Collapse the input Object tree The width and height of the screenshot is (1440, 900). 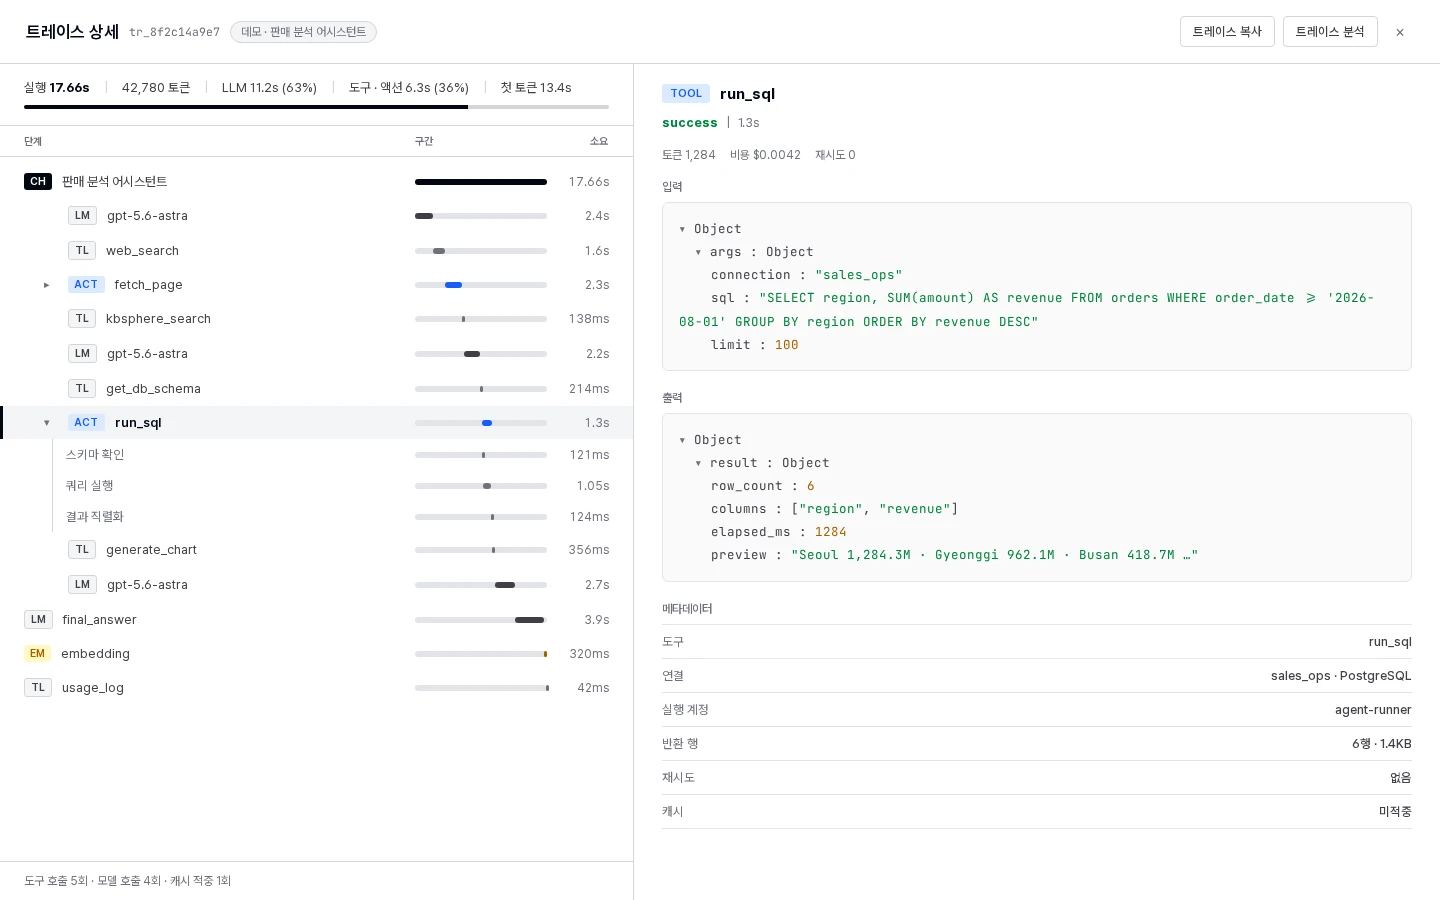pyautogui.click(x=682, y=229)
